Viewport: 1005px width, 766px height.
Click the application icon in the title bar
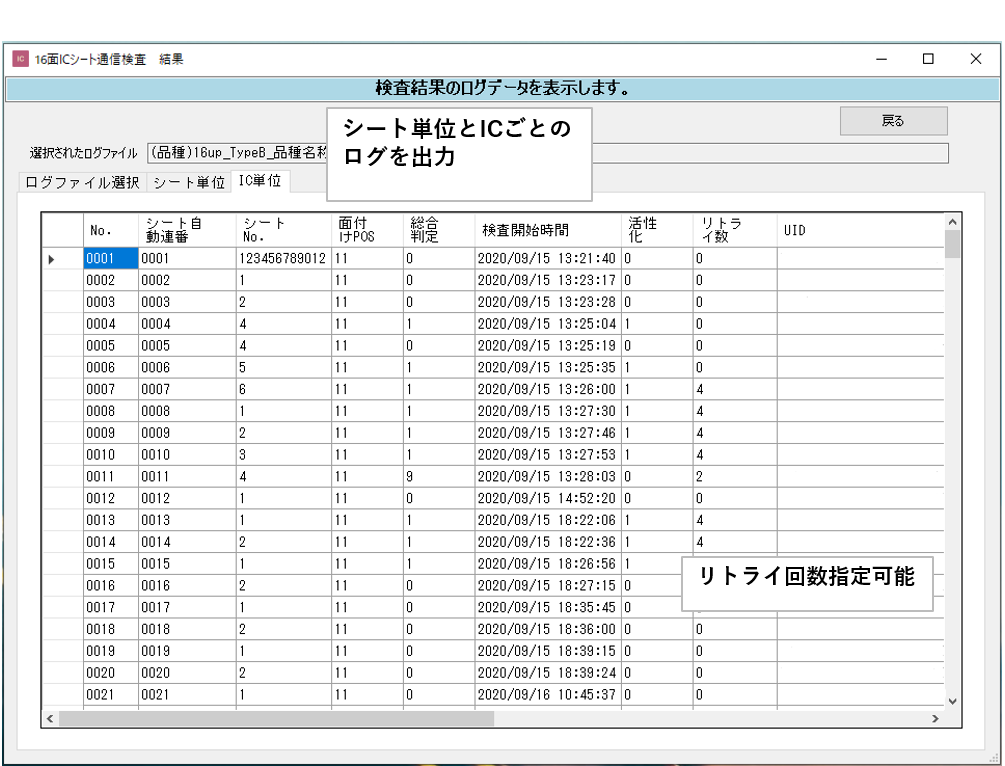[21, 59]
